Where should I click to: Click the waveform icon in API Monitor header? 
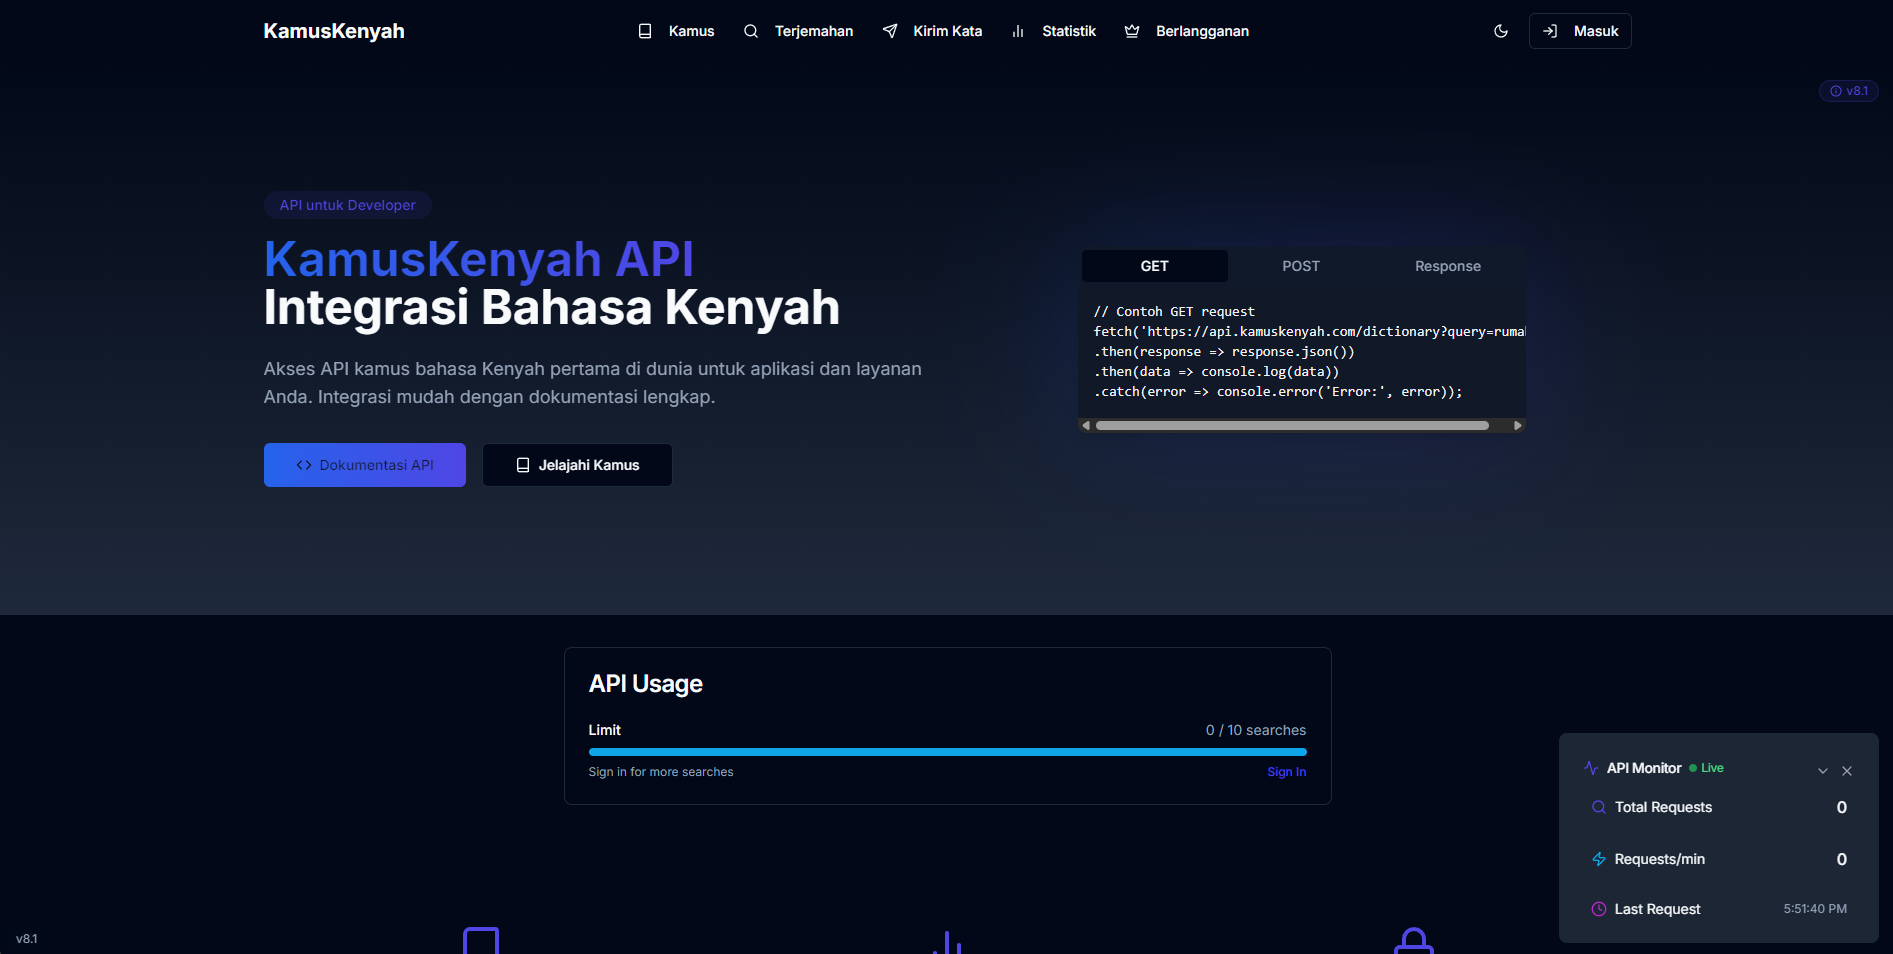coord(1591,768)
